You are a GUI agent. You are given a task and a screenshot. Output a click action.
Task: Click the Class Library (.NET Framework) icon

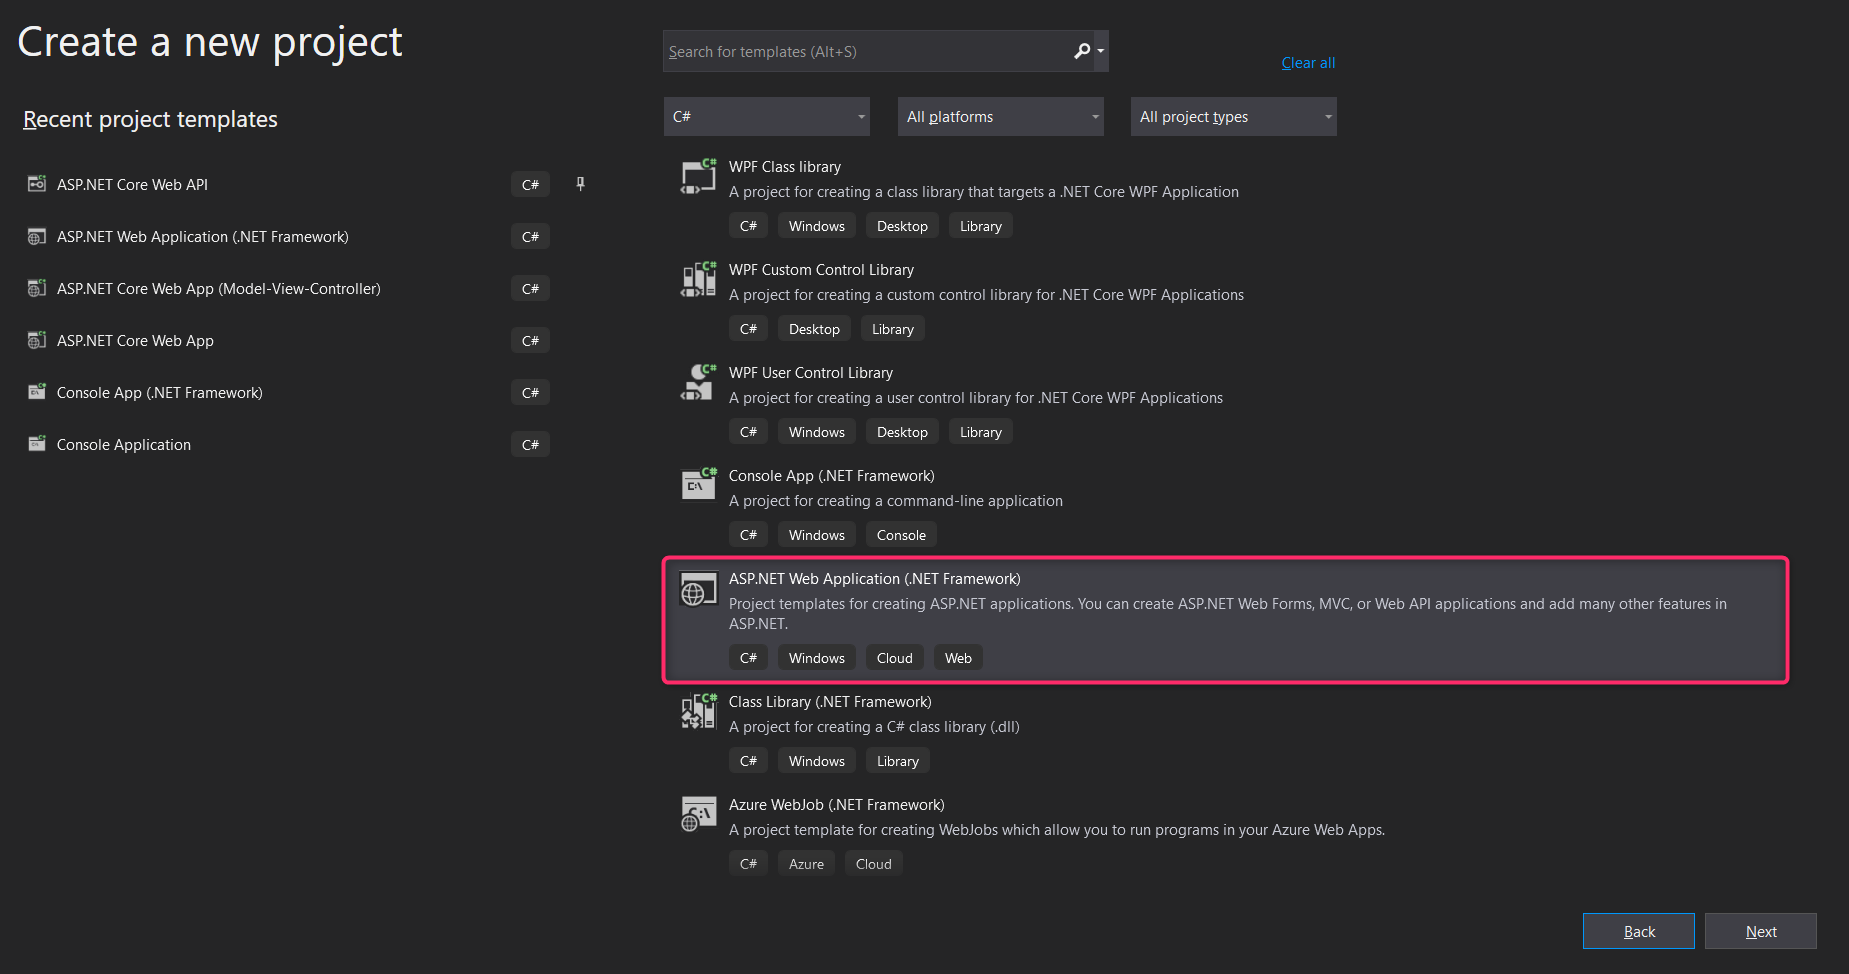tap(698, 711)
